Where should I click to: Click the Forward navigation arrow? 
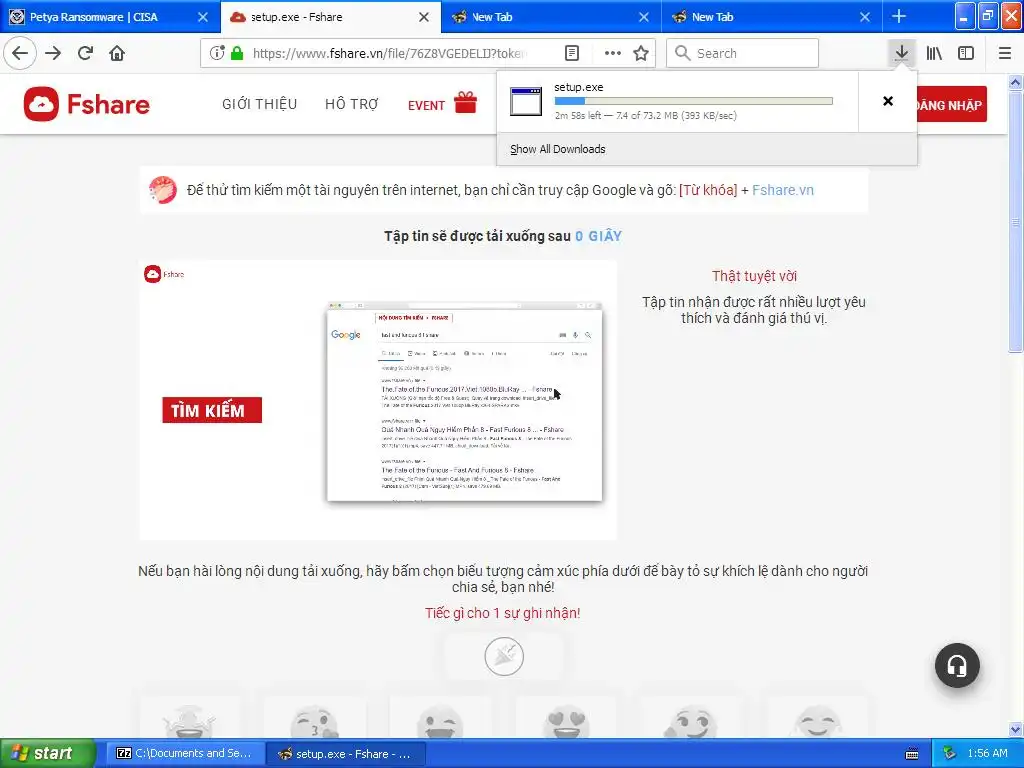pyautogui.click(x=53, y=53)
